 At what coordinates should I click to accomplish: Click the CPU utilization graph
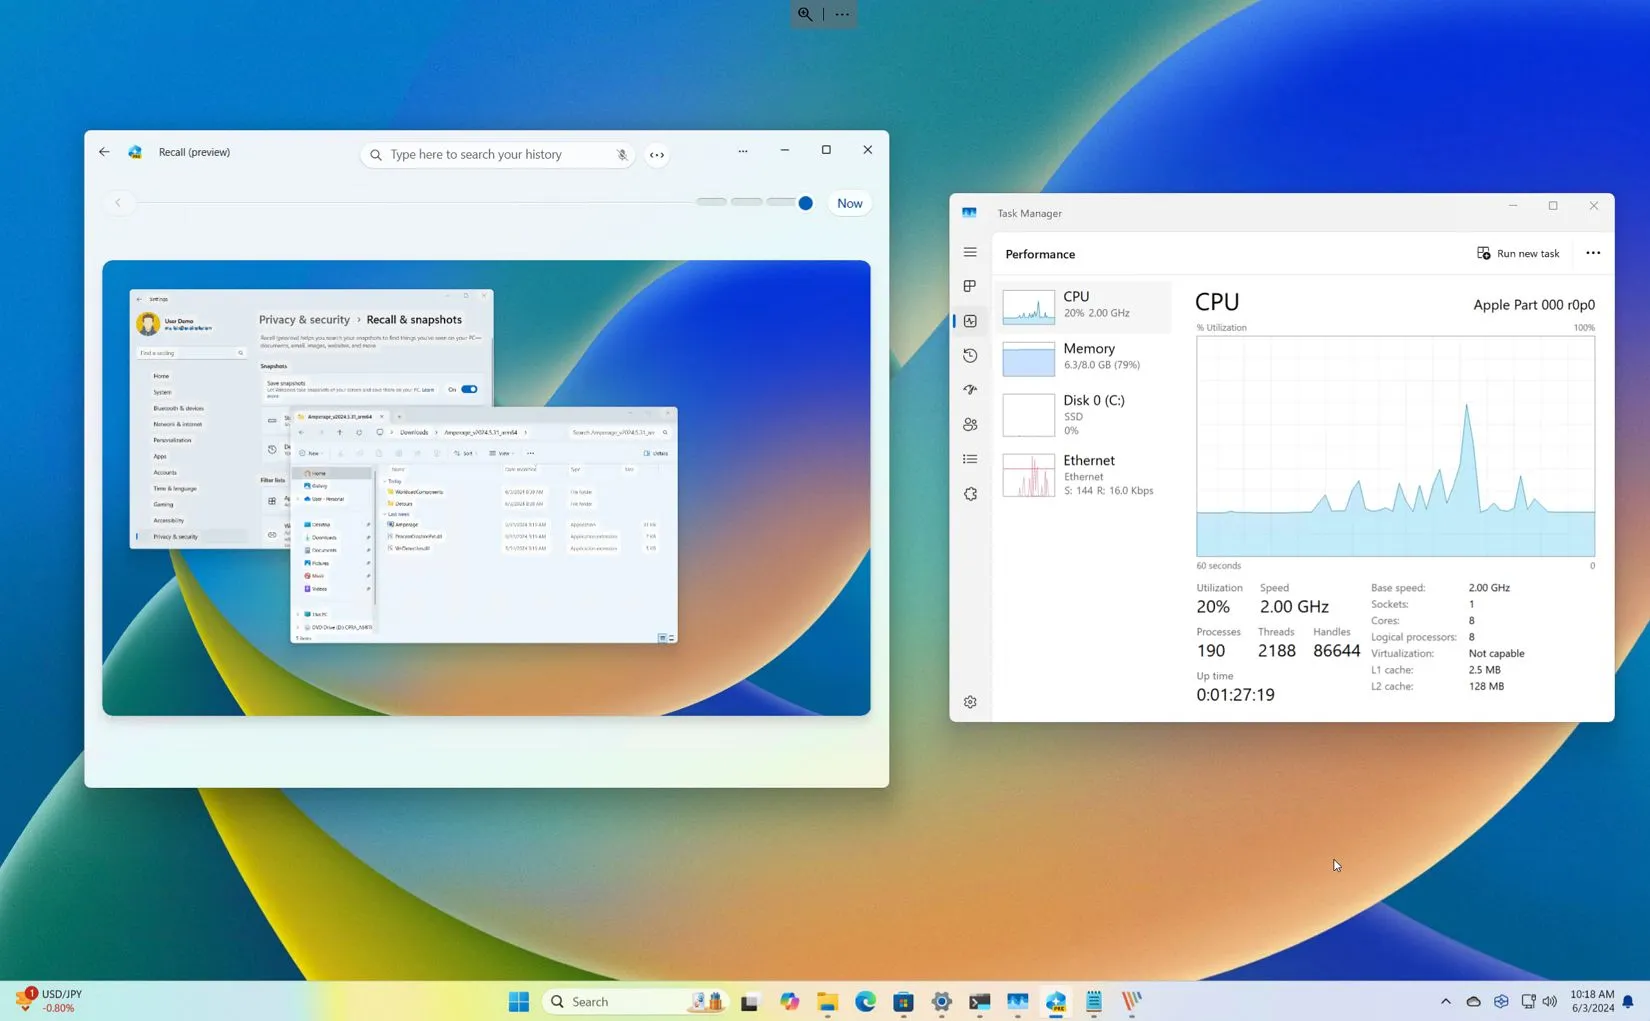(x=1395, y=446)
